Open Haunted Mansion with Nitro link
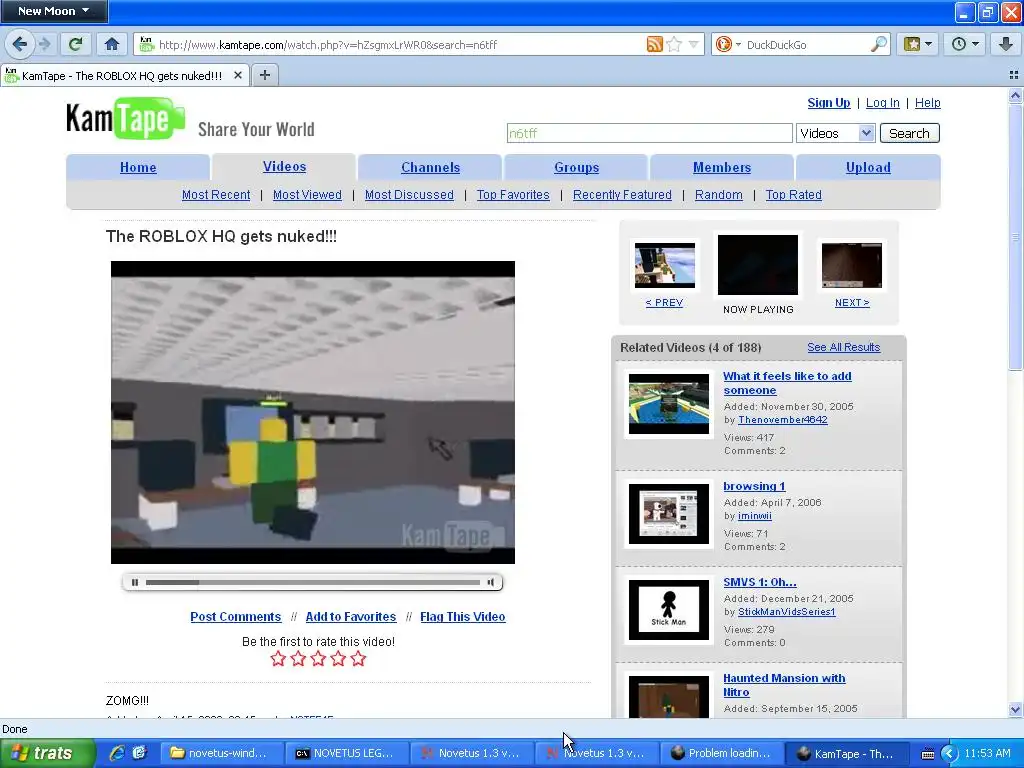This screenshot has width=1024, height=768. pos(784,685)
